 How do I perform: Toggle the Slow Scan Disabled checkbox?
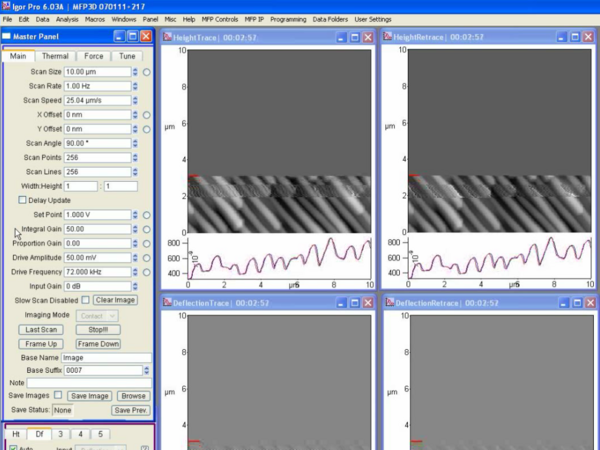pos(86,300)
